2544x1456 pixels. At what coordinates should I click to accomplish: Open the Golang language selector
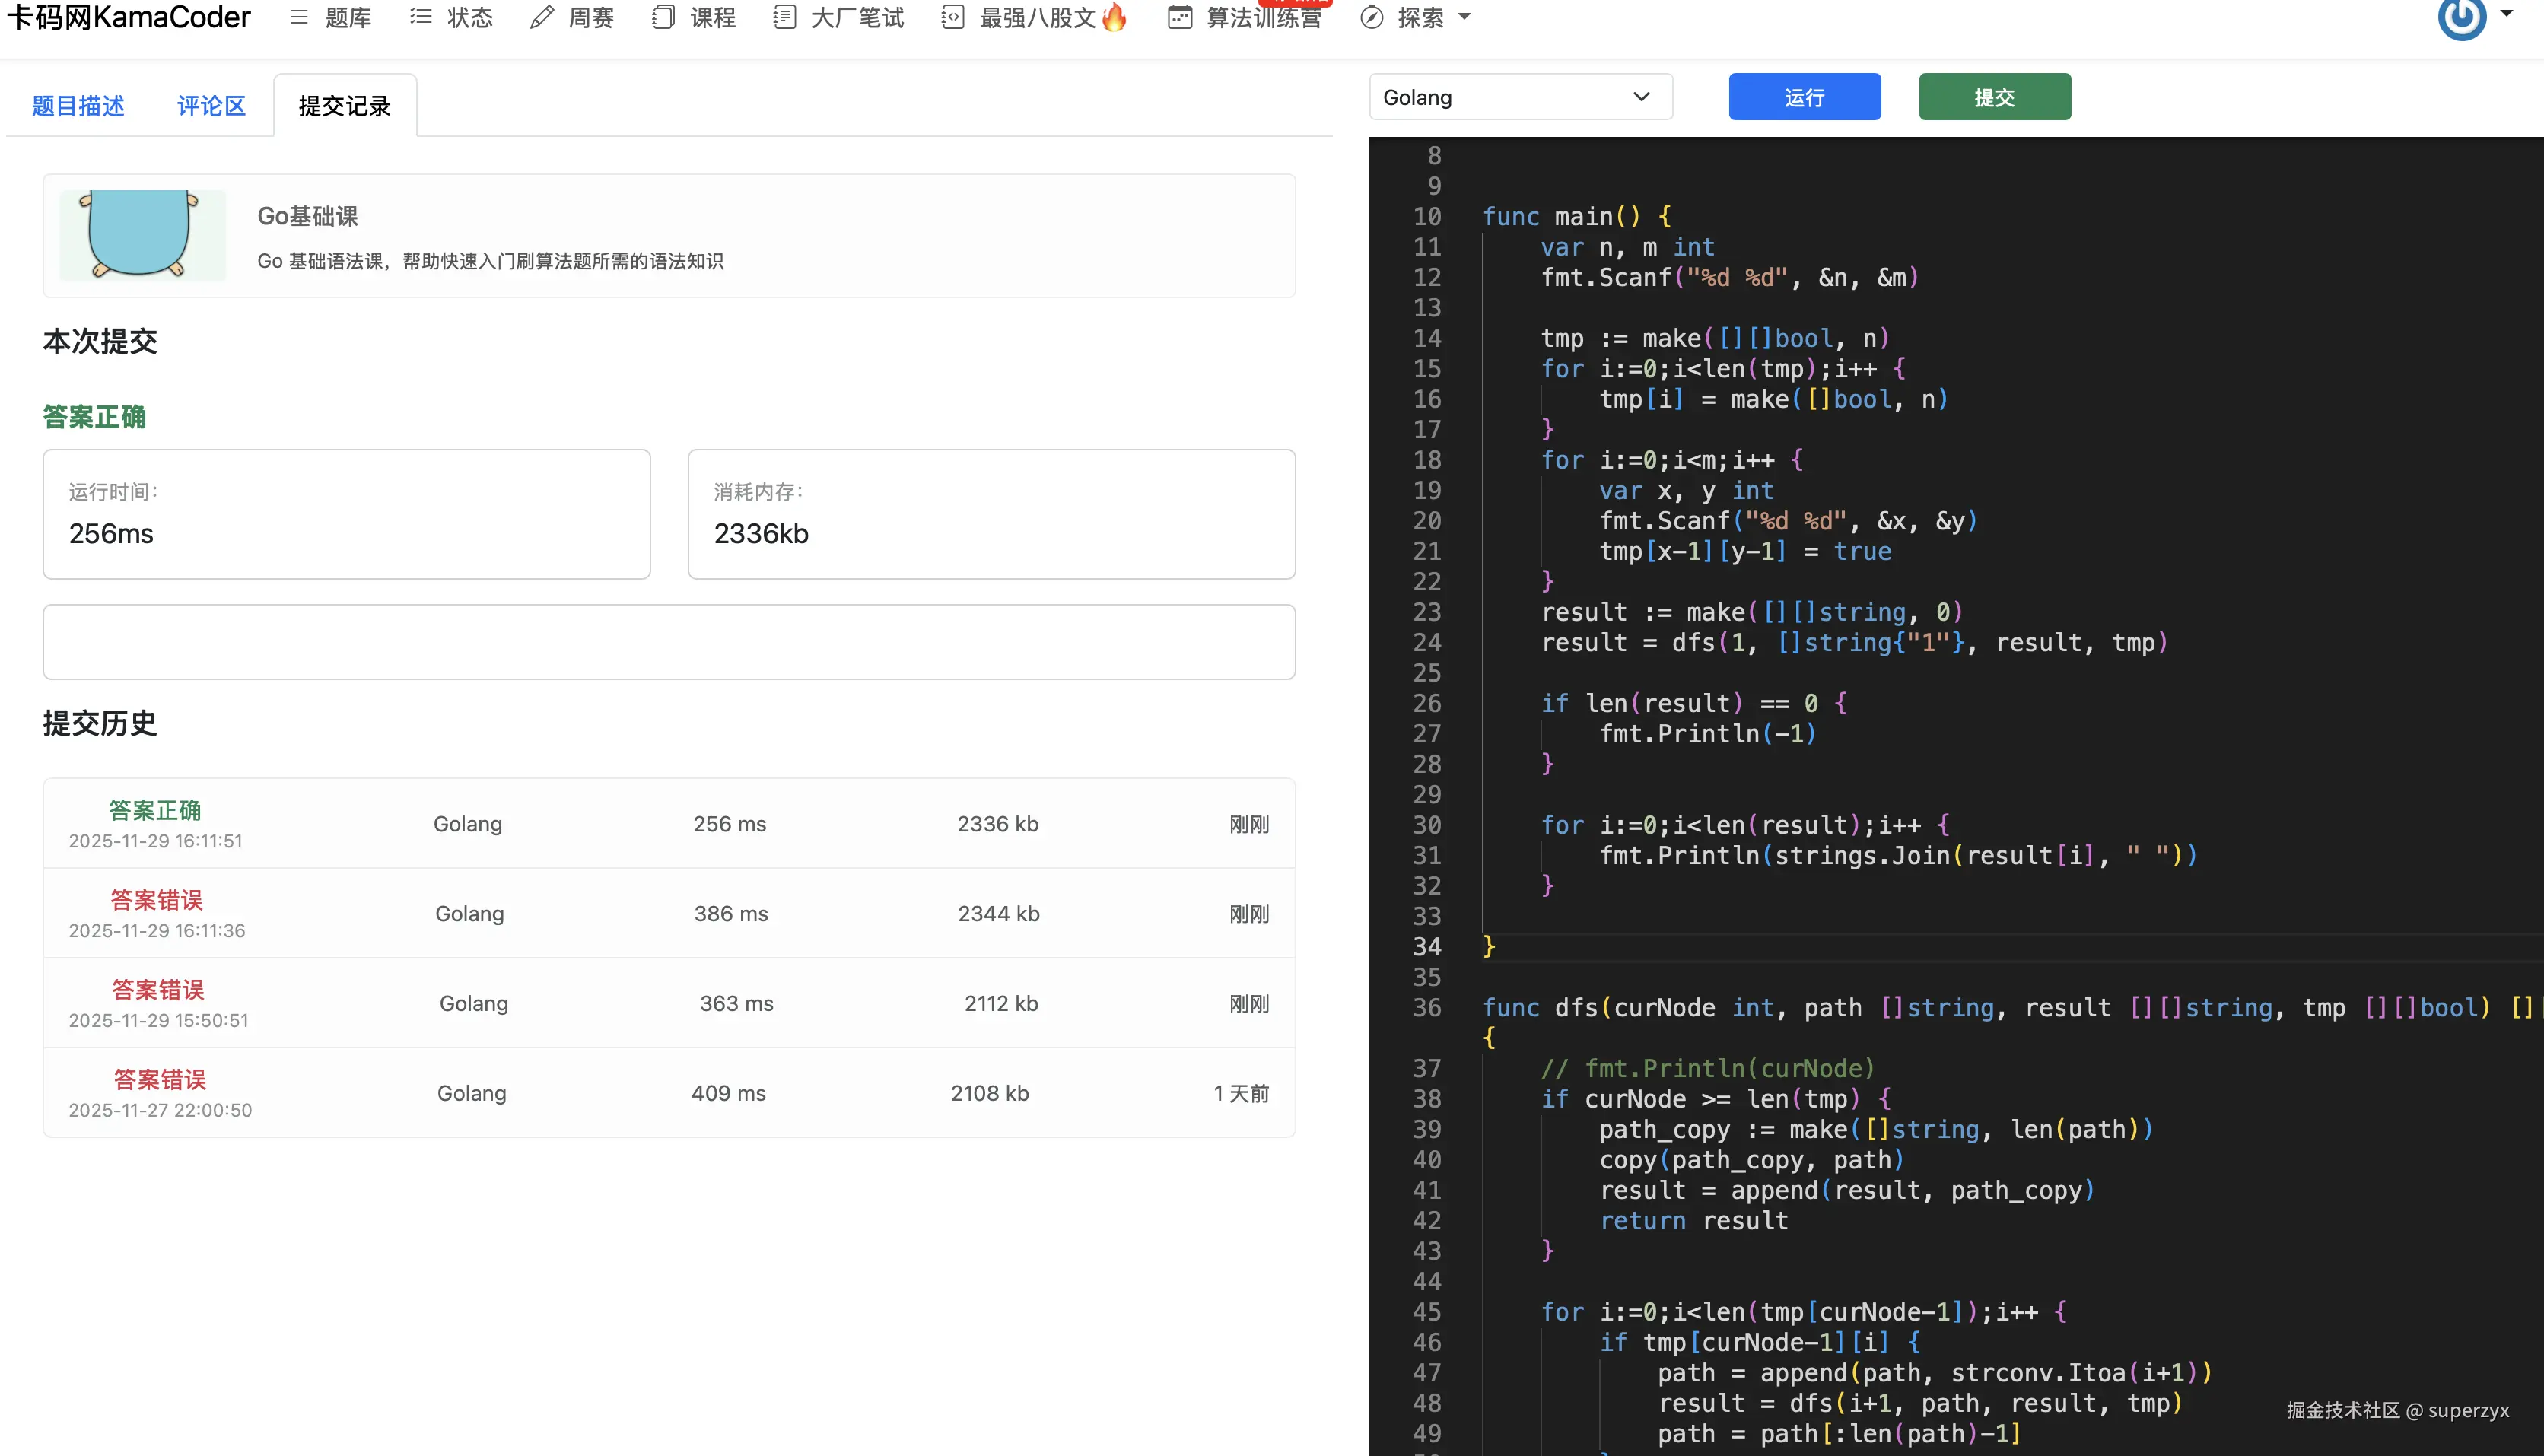click(x=1519, y=97)
